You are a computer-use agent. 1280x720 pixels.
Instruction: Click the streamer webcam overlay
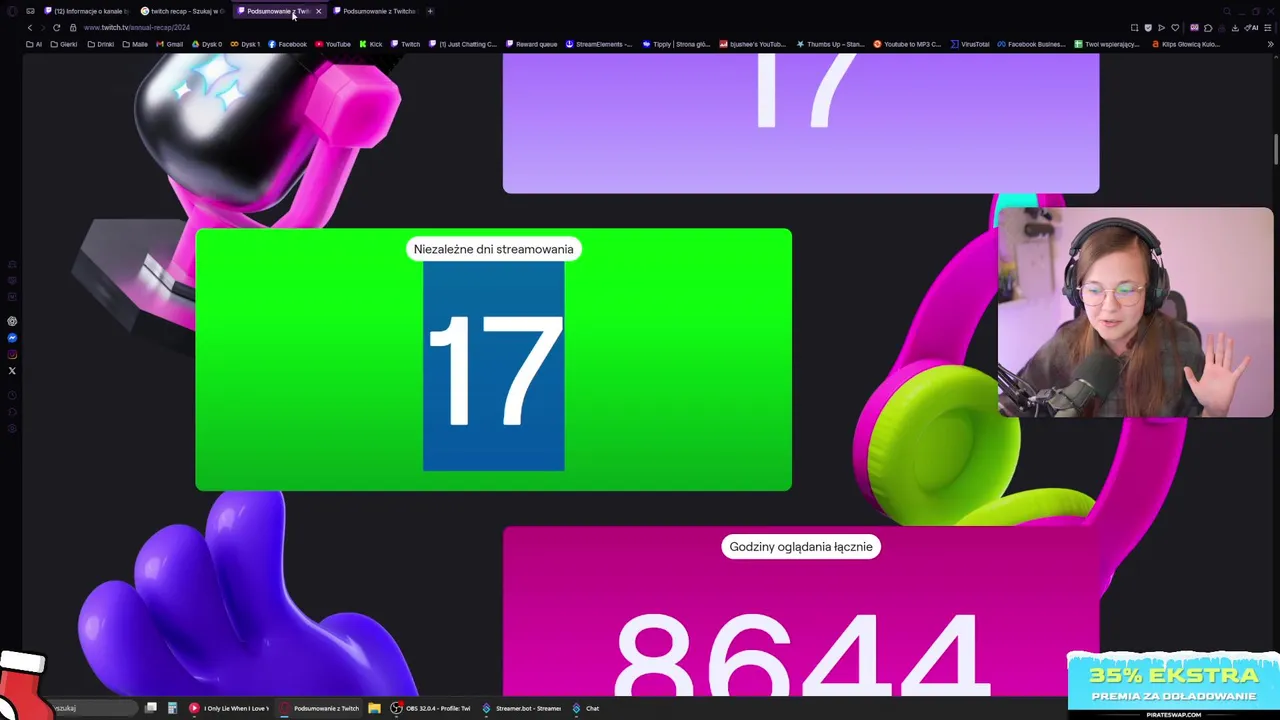(1135, 312)
